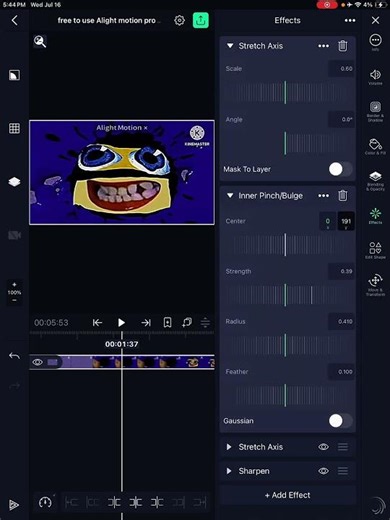Image resolution: width=390 pixels, height=520 pixels.
Task: Play the timeline preview
Action: 121,322
